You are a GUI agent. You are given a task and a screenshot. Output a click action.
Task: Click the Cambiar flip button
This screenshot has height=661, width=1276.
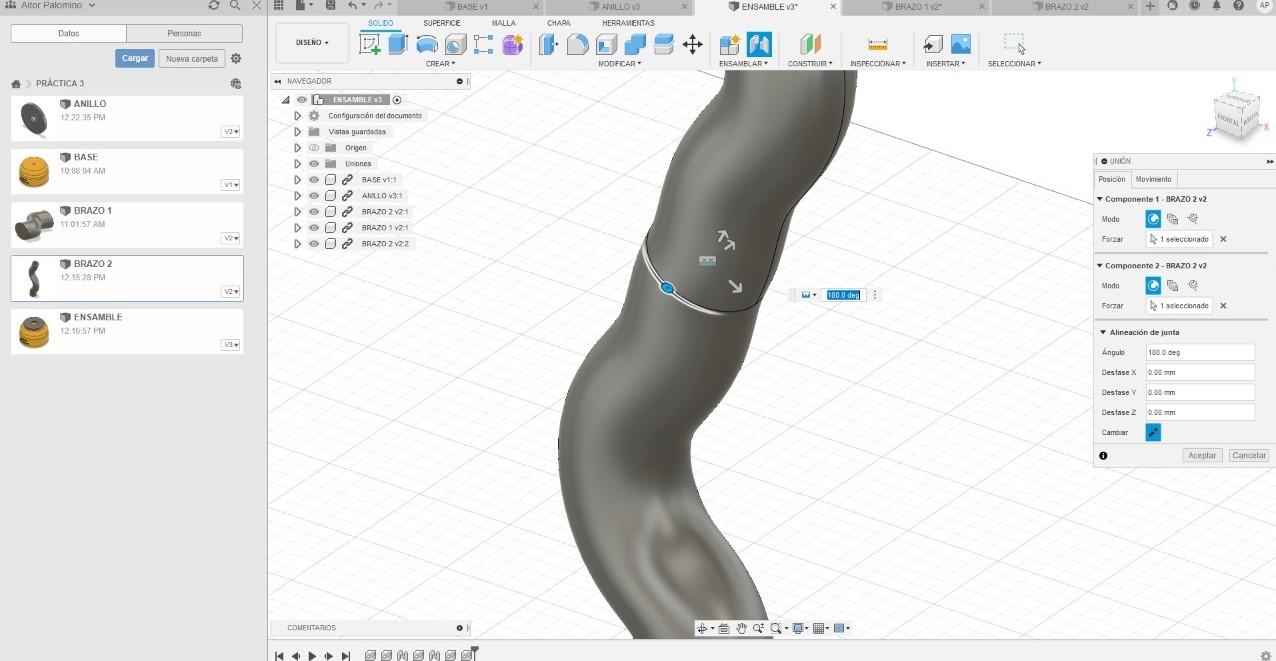pos(1153,433)
